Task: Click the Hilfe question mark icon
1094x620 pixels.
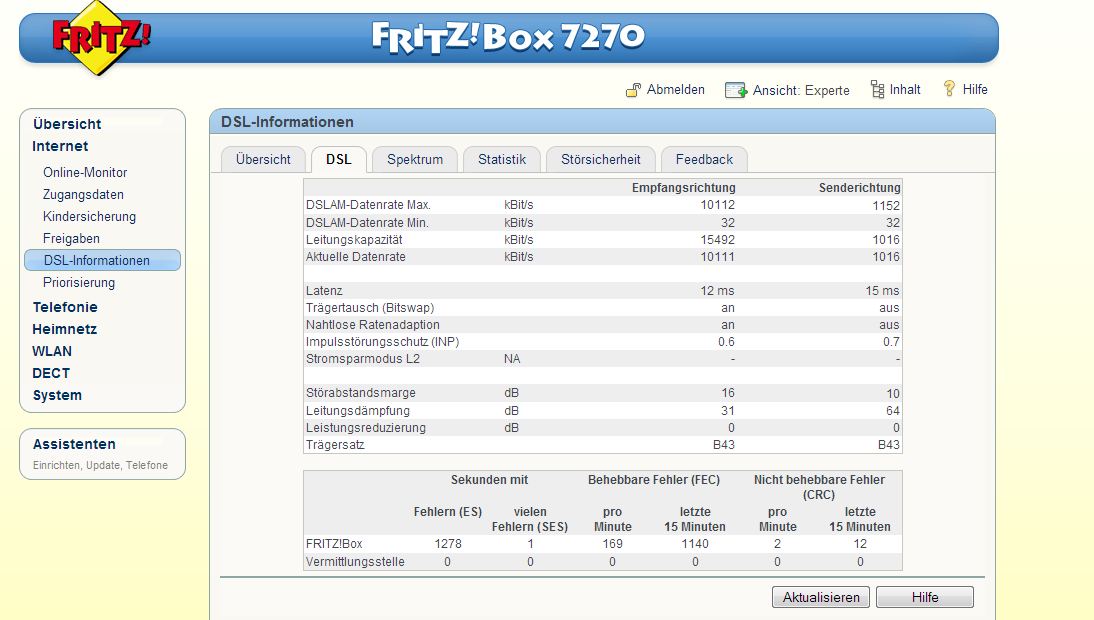Action: click(x=949, y=89)
